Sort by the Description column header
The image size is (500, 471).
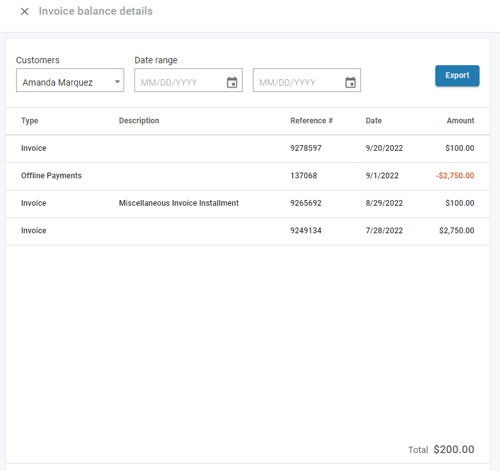[x=139, y=121]
